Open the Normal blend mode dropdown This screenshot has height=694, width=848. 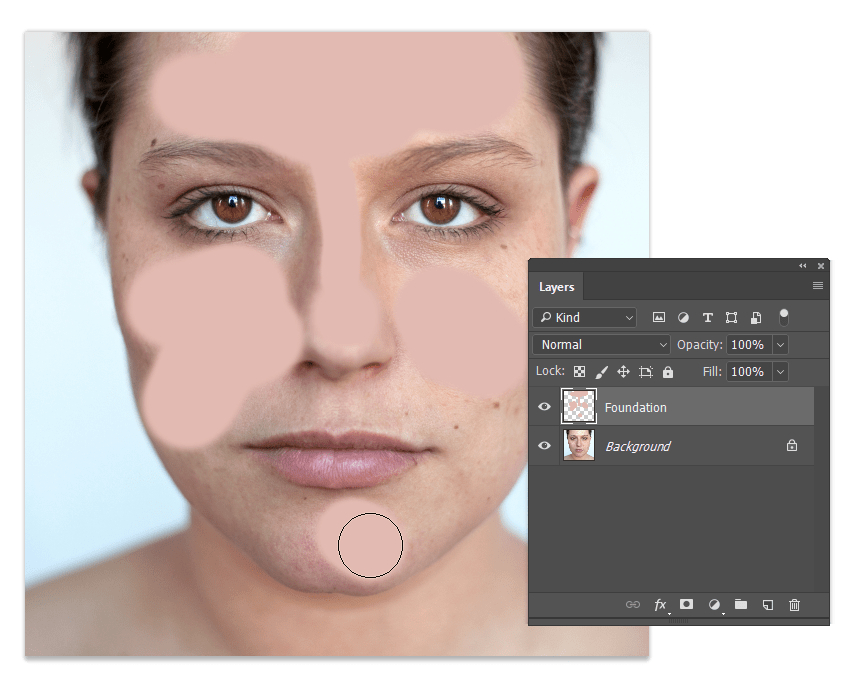[x=602, y=345]
